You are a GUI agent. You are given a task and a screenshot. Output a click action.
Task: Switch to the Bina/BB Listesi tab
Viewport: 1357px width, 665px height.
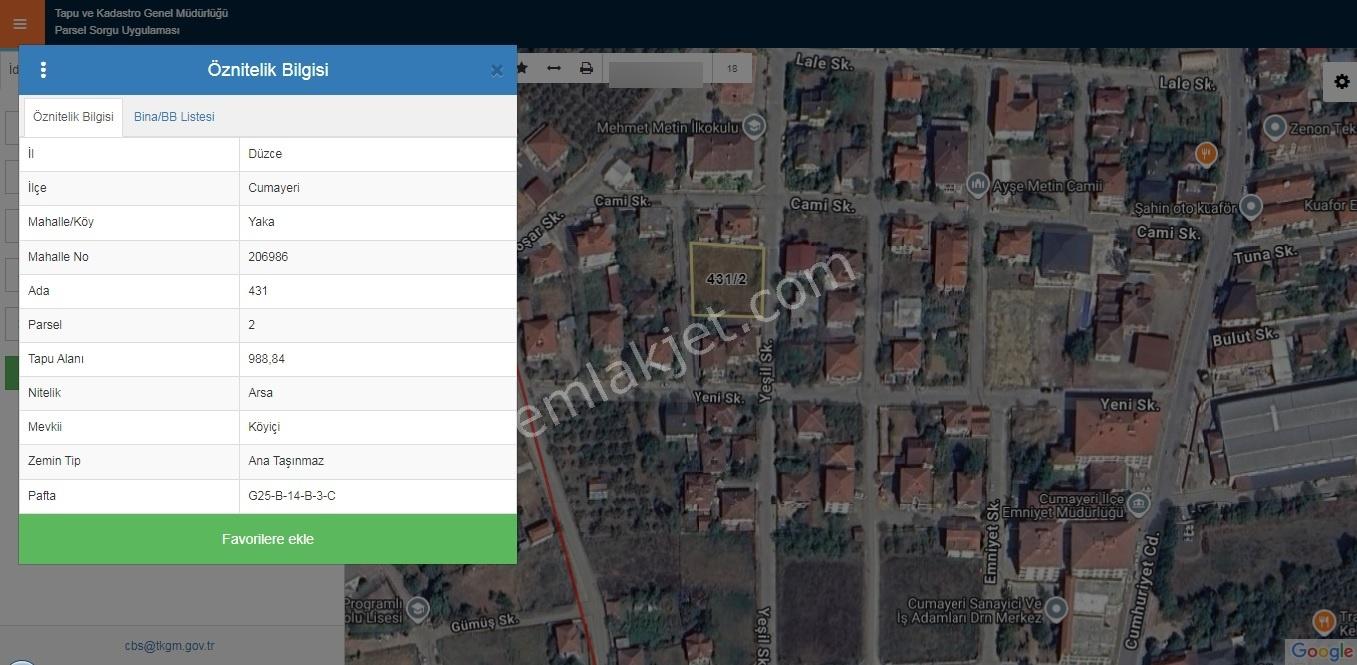174,117
